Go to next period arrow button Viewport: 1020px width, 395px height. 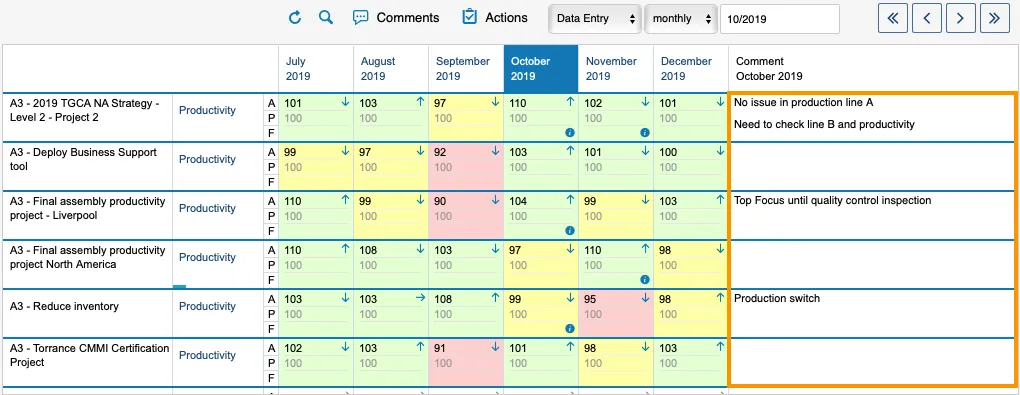pyautogui.click(x=960, y=18)
